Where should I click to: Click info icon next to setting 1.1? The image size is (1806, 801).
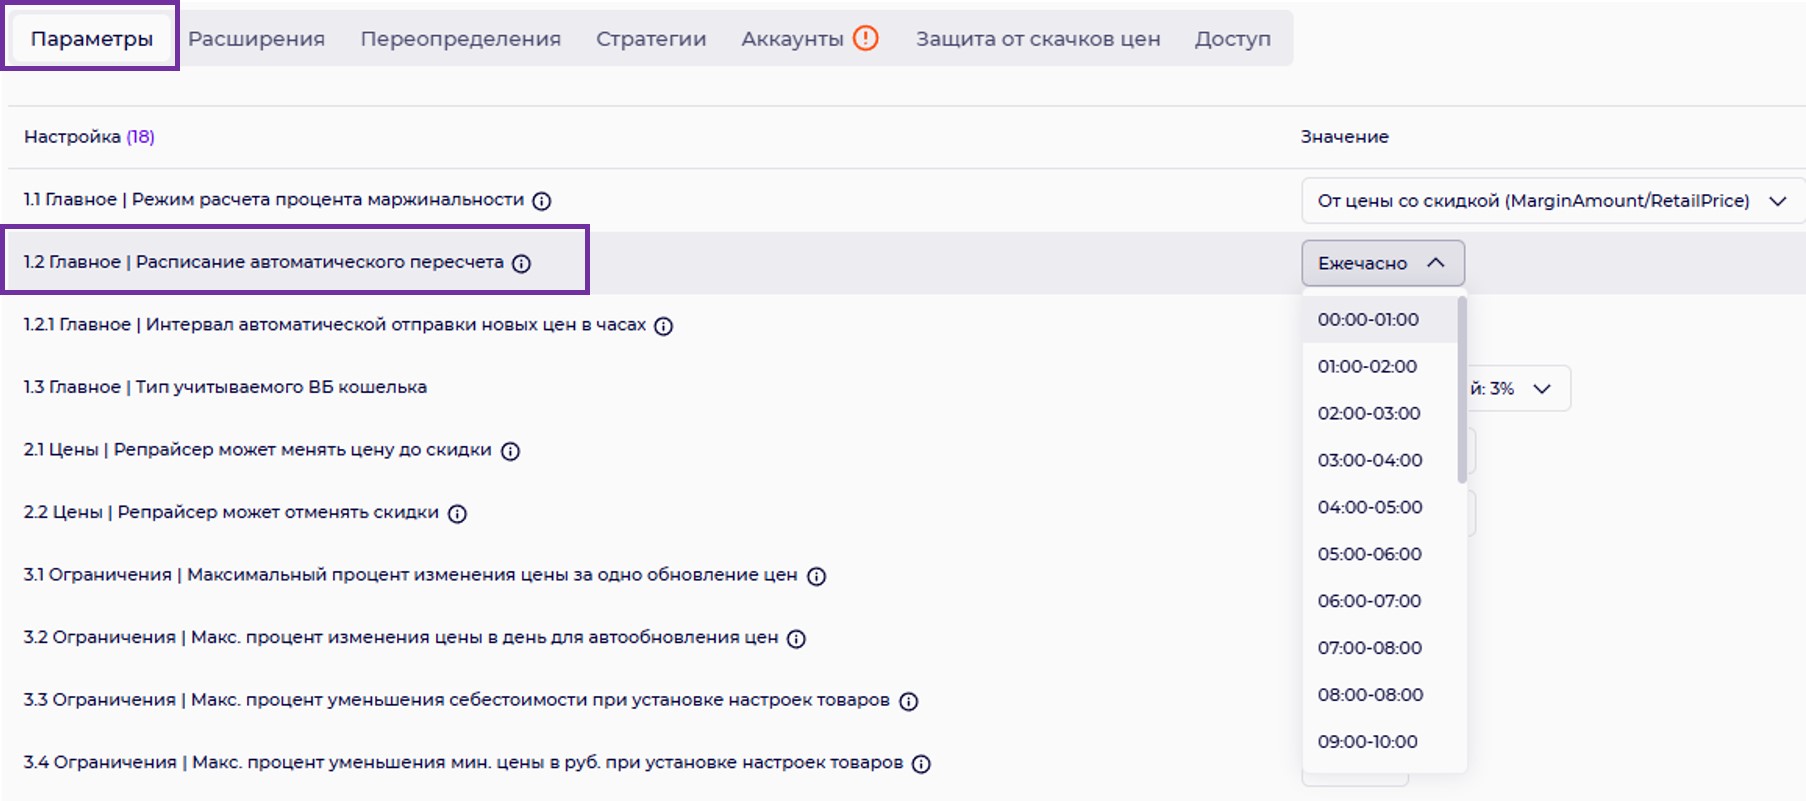click(542, 201)
